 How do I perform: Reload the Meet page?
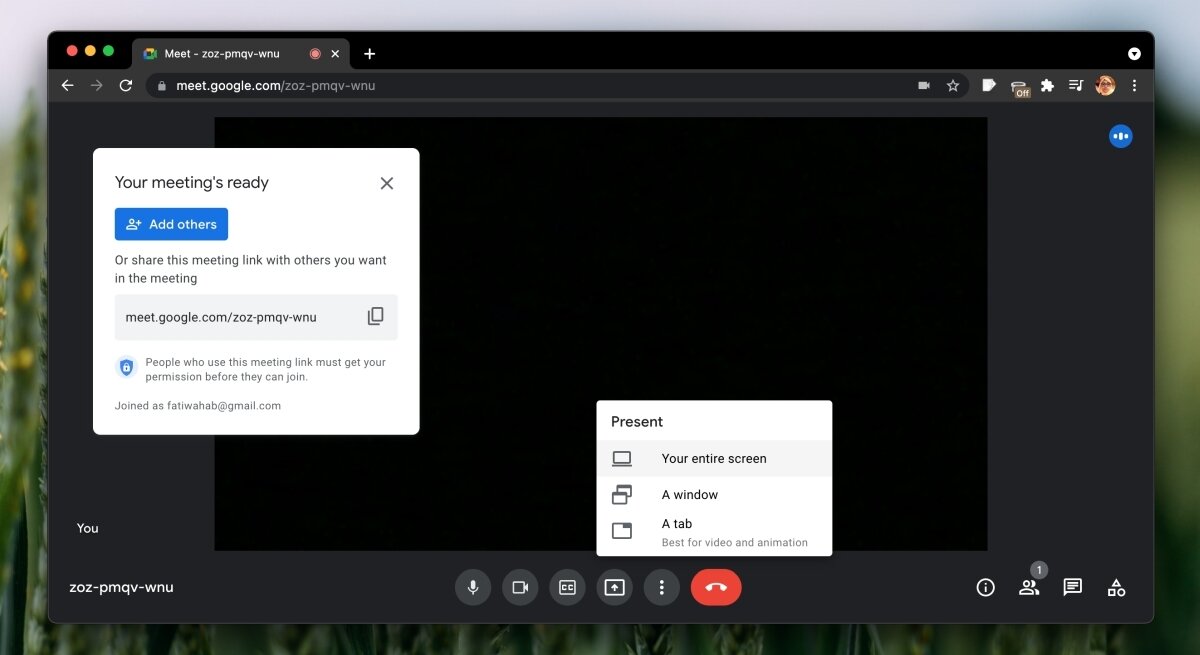pyautogui.click(x=126, y=85)
